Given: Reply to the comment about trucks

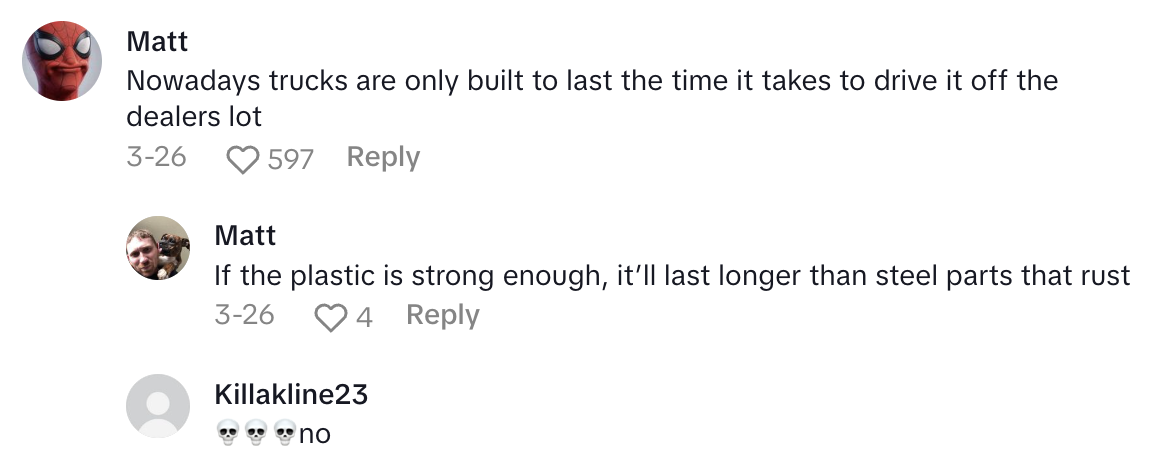Looking at the screenshot, I should point(383,158).
